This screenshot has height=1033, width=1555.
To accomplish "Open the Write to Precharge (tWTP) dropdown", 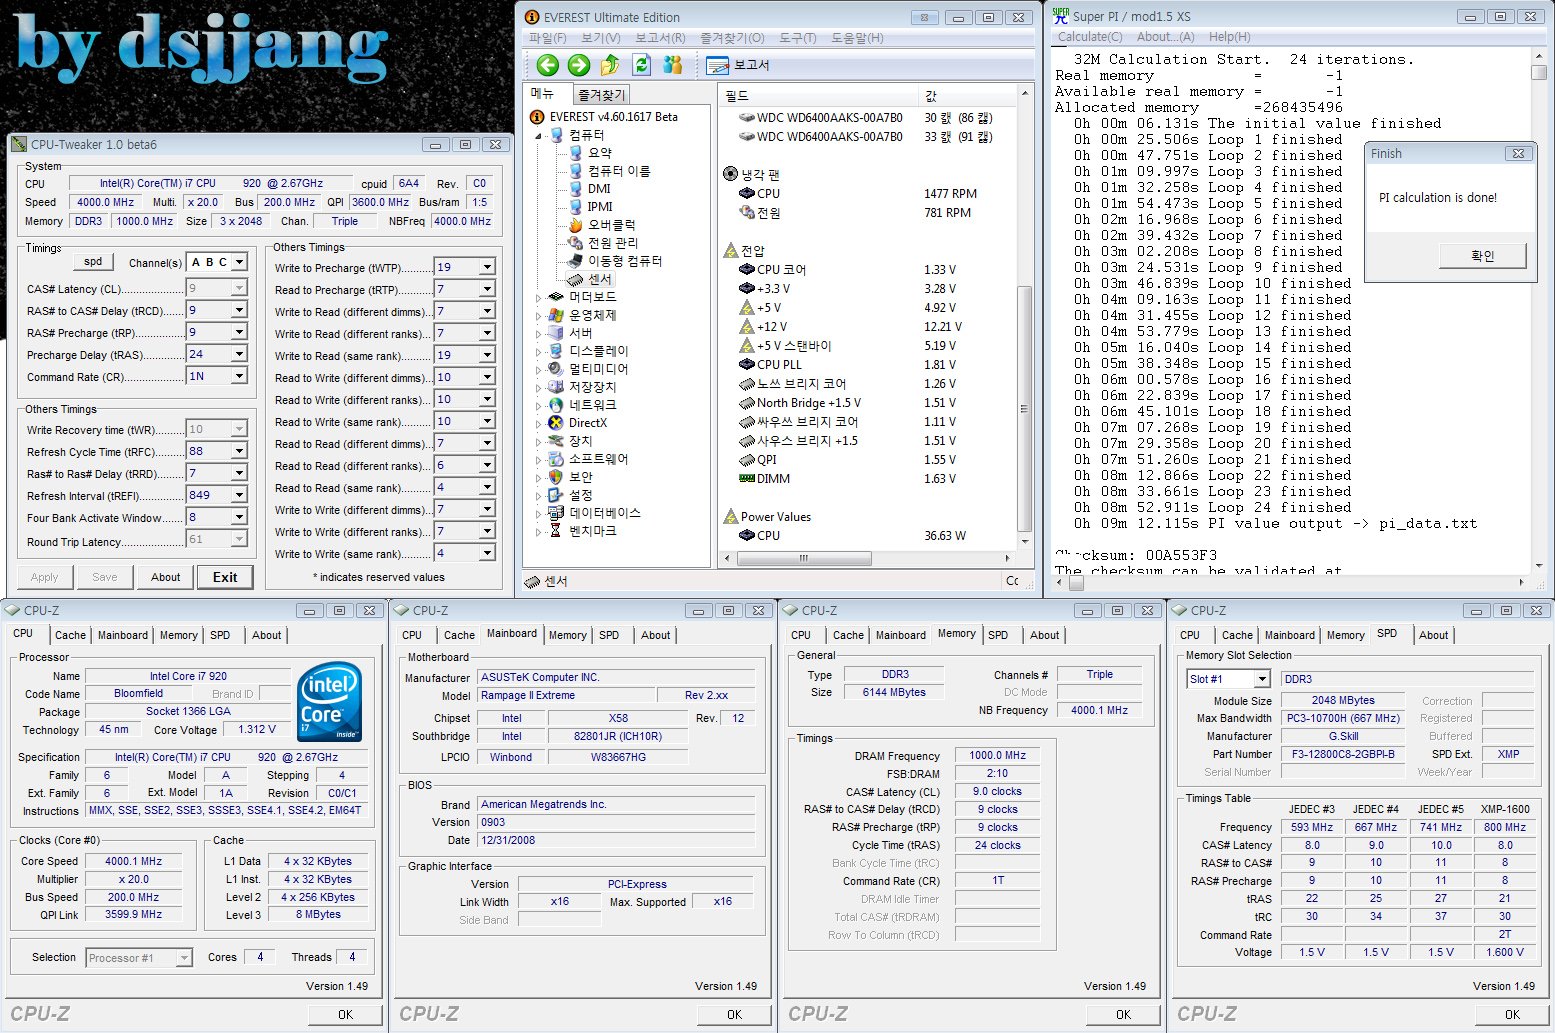I will tap(487, 268).
